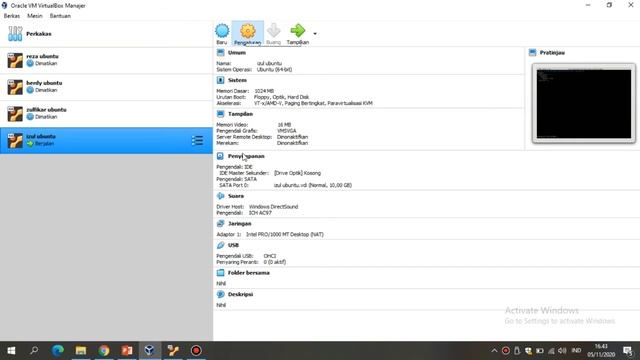Click the Penyimpanan disk icon
This screenshot has height=360, width=640.
(x=220, y=156)
